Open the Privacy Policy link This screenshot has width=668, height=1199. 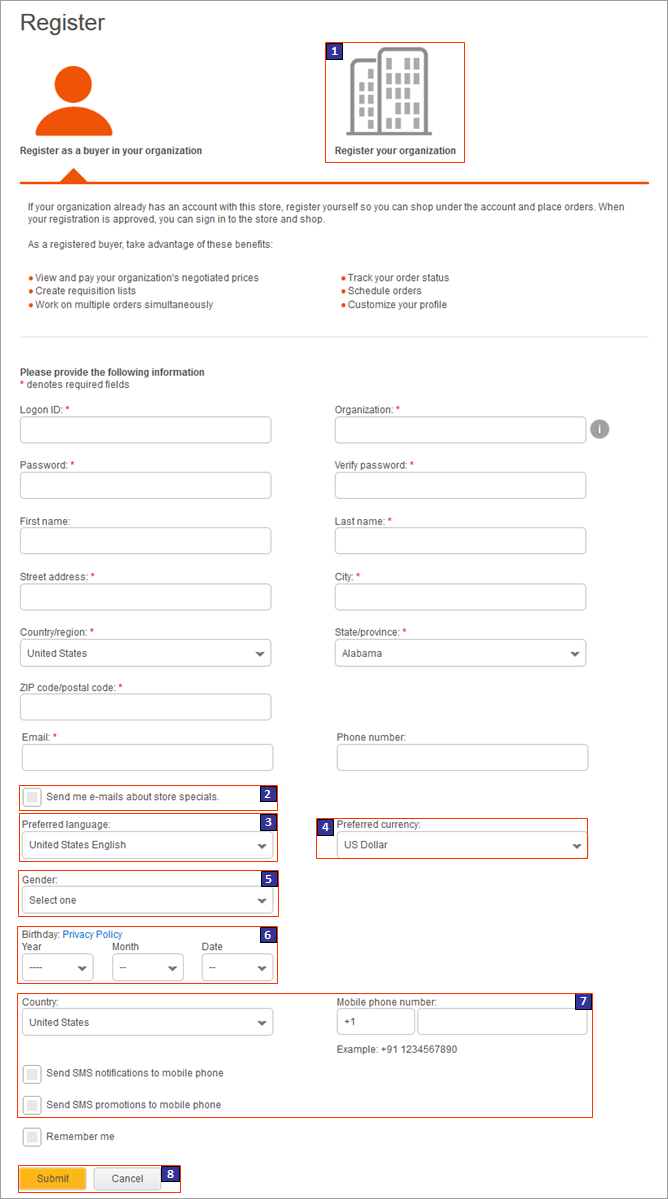92,934
